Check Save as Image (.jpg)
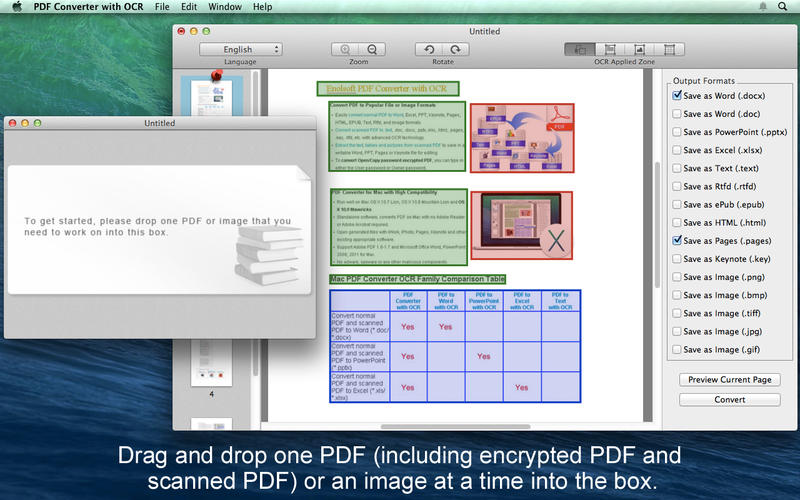 (677, 331)
